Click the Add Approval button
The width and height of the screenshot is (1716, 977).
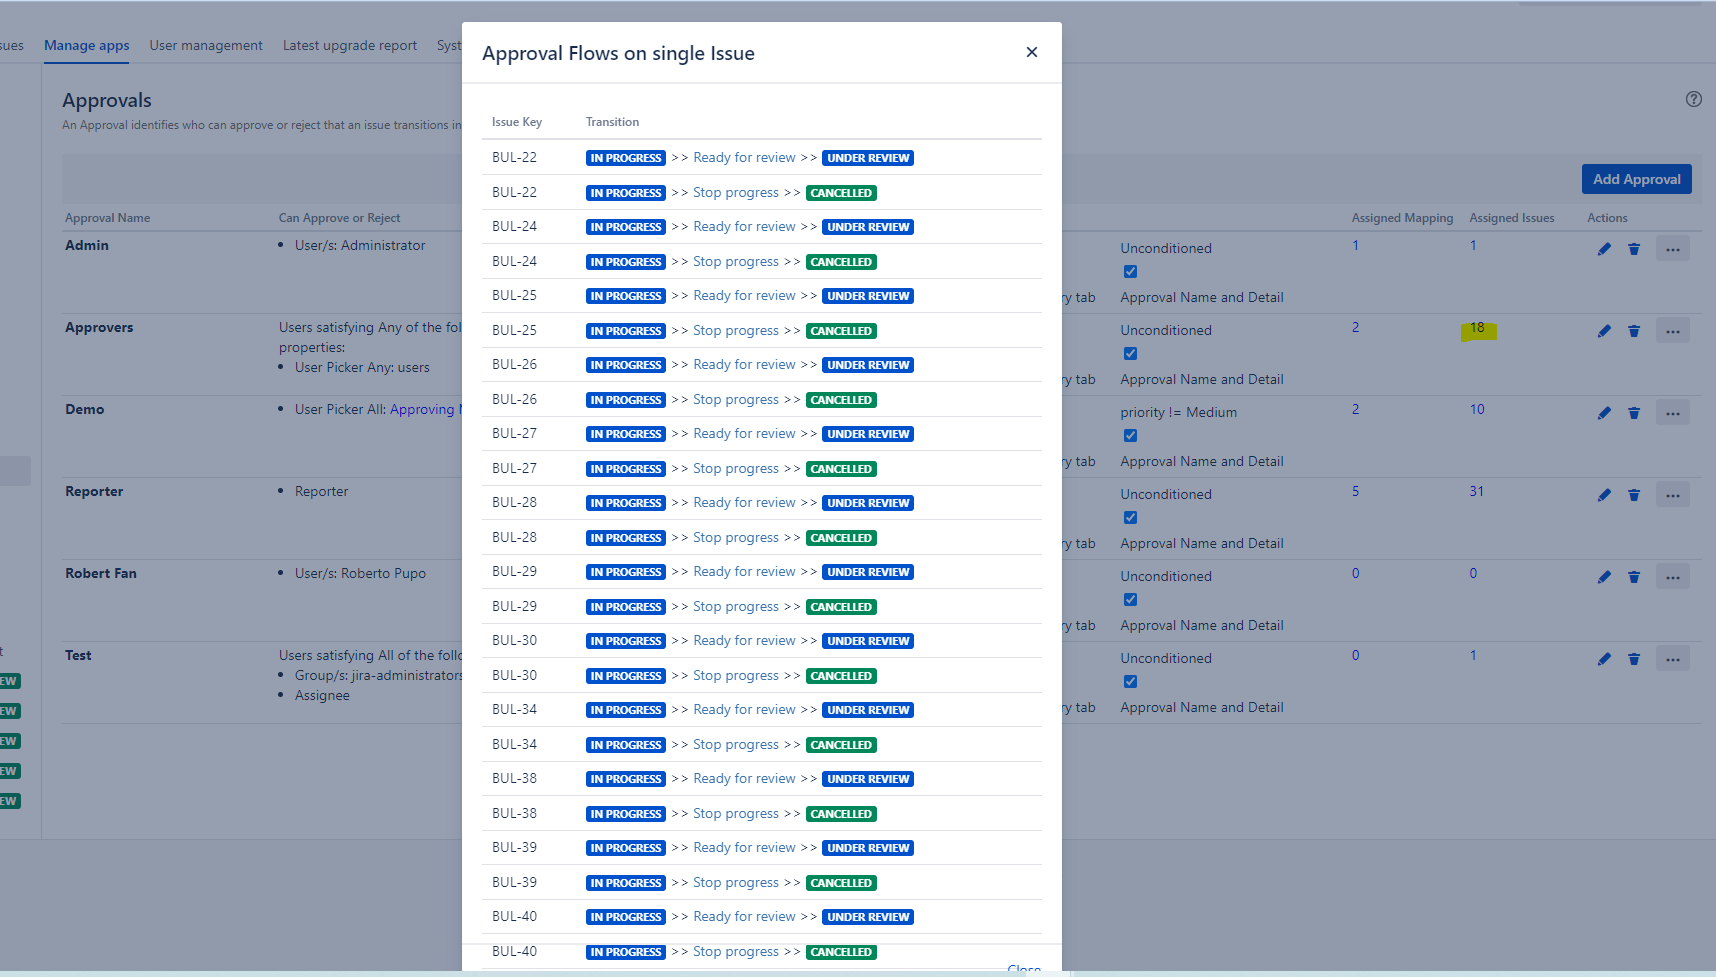tap(1636, 179)
